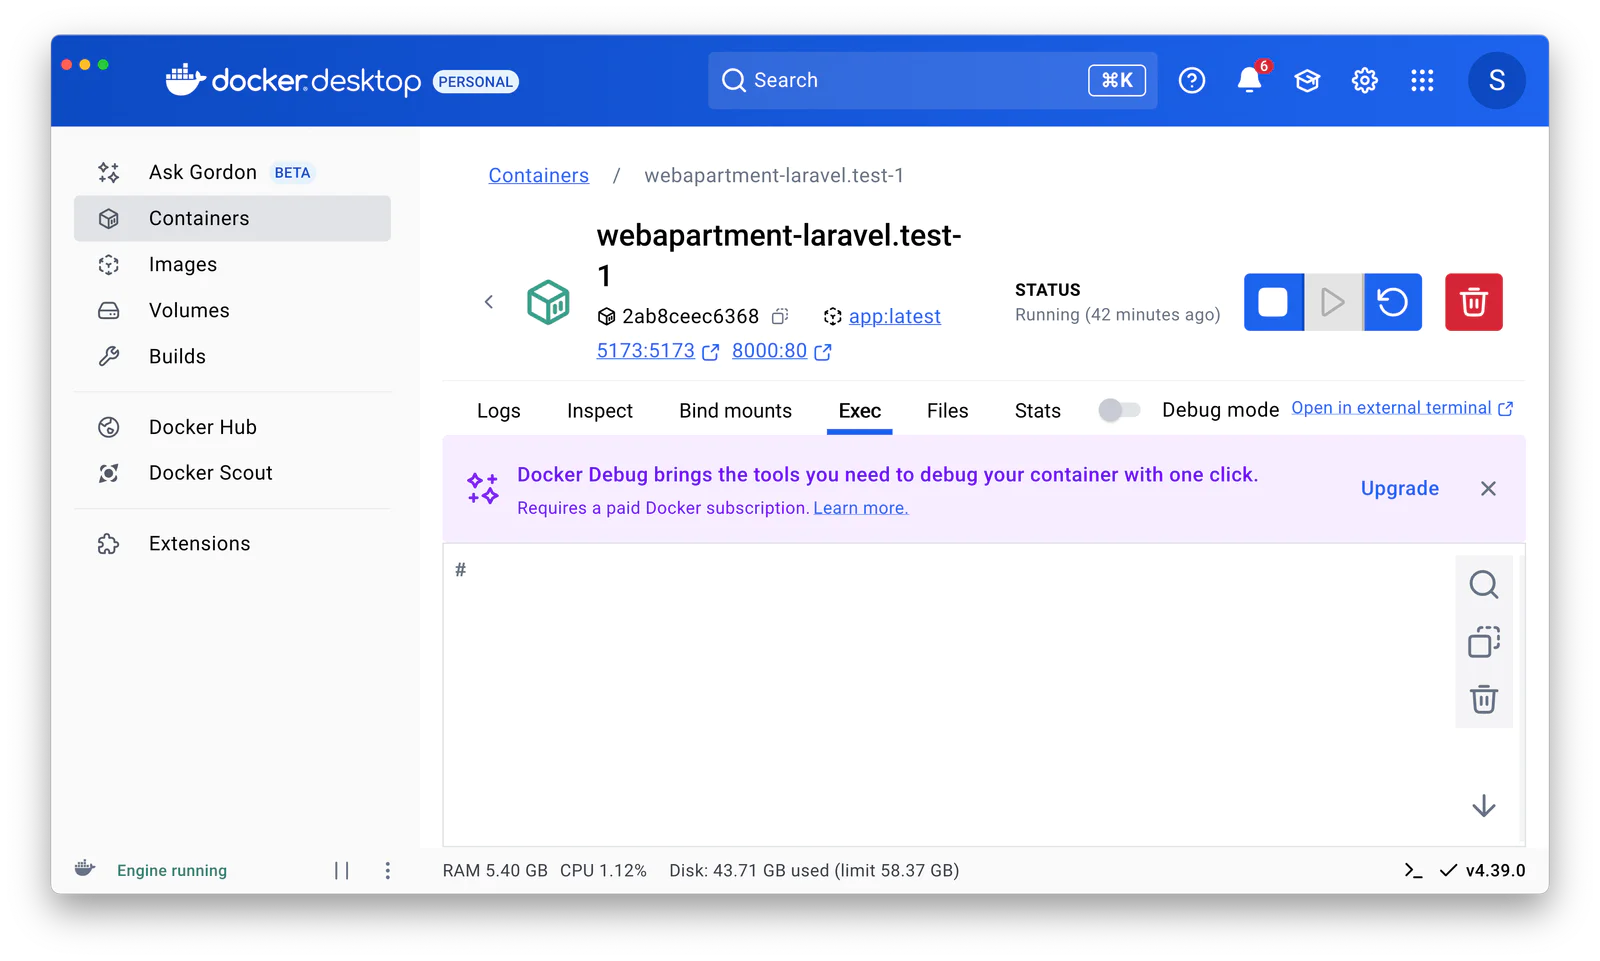
Task: Click the Start play button
Action: (x=1332, y=302)
